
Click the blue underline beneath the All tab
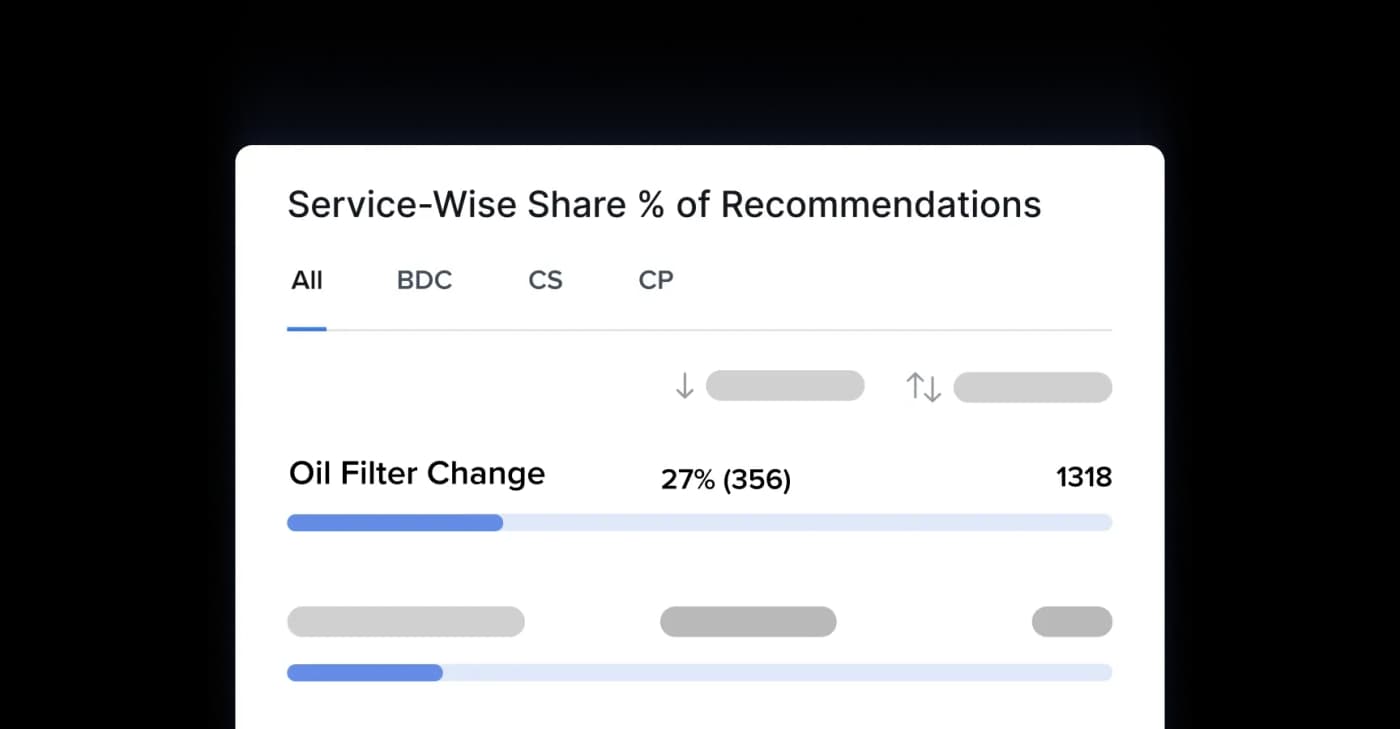[307, 328]
